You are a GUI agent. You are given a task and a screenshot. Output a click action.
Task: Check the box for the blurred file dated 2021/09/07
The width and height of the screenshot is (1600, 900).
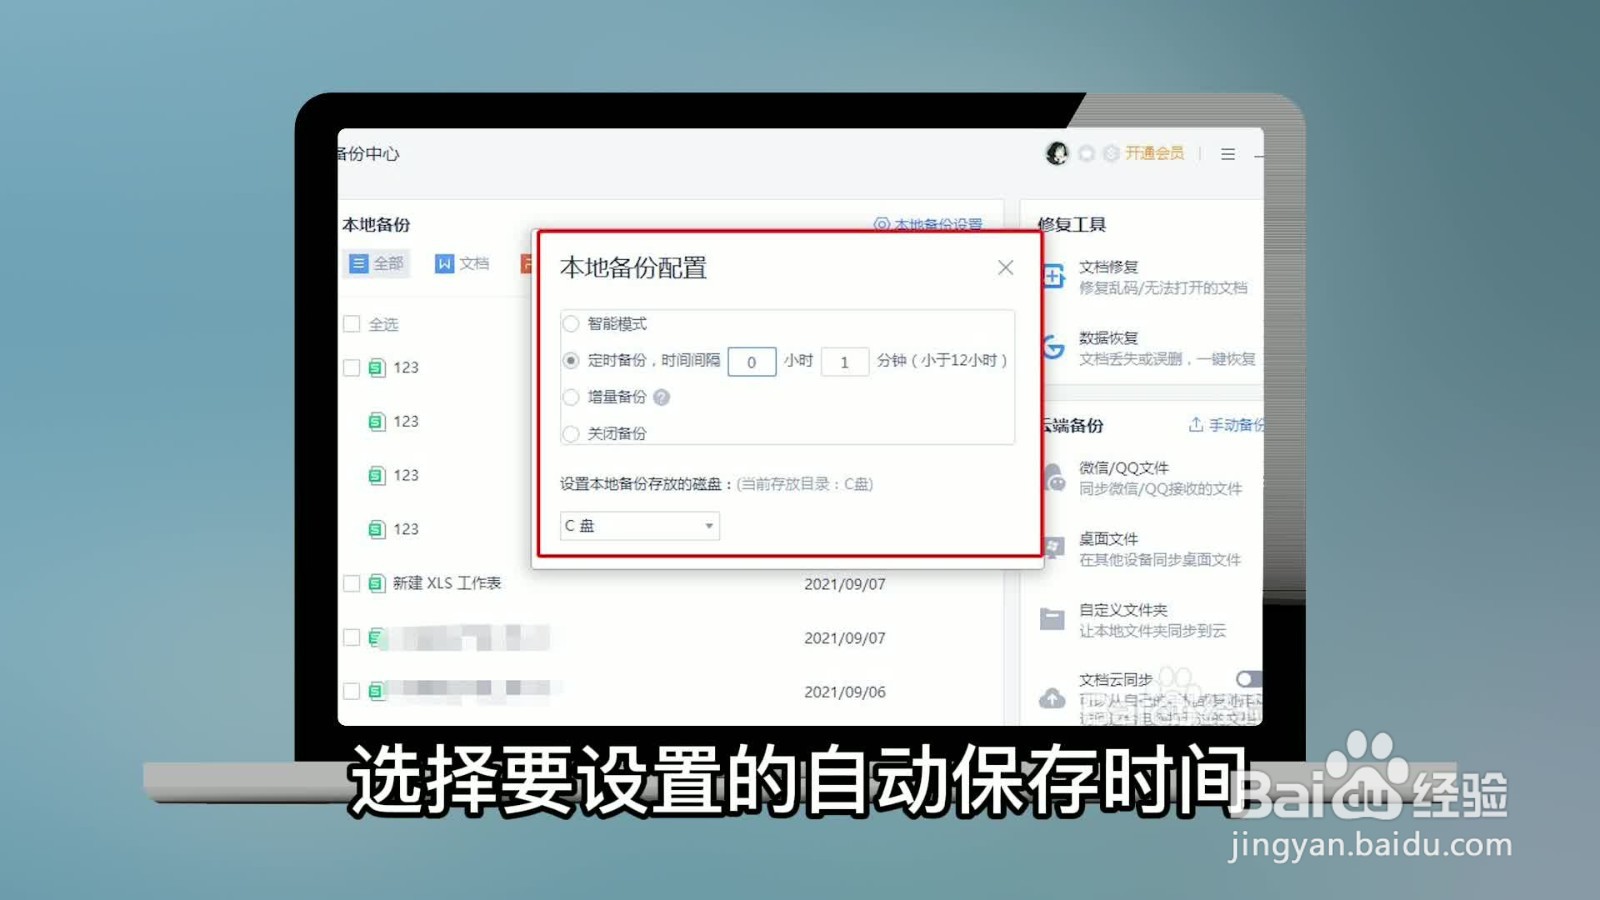click(351, 637)
